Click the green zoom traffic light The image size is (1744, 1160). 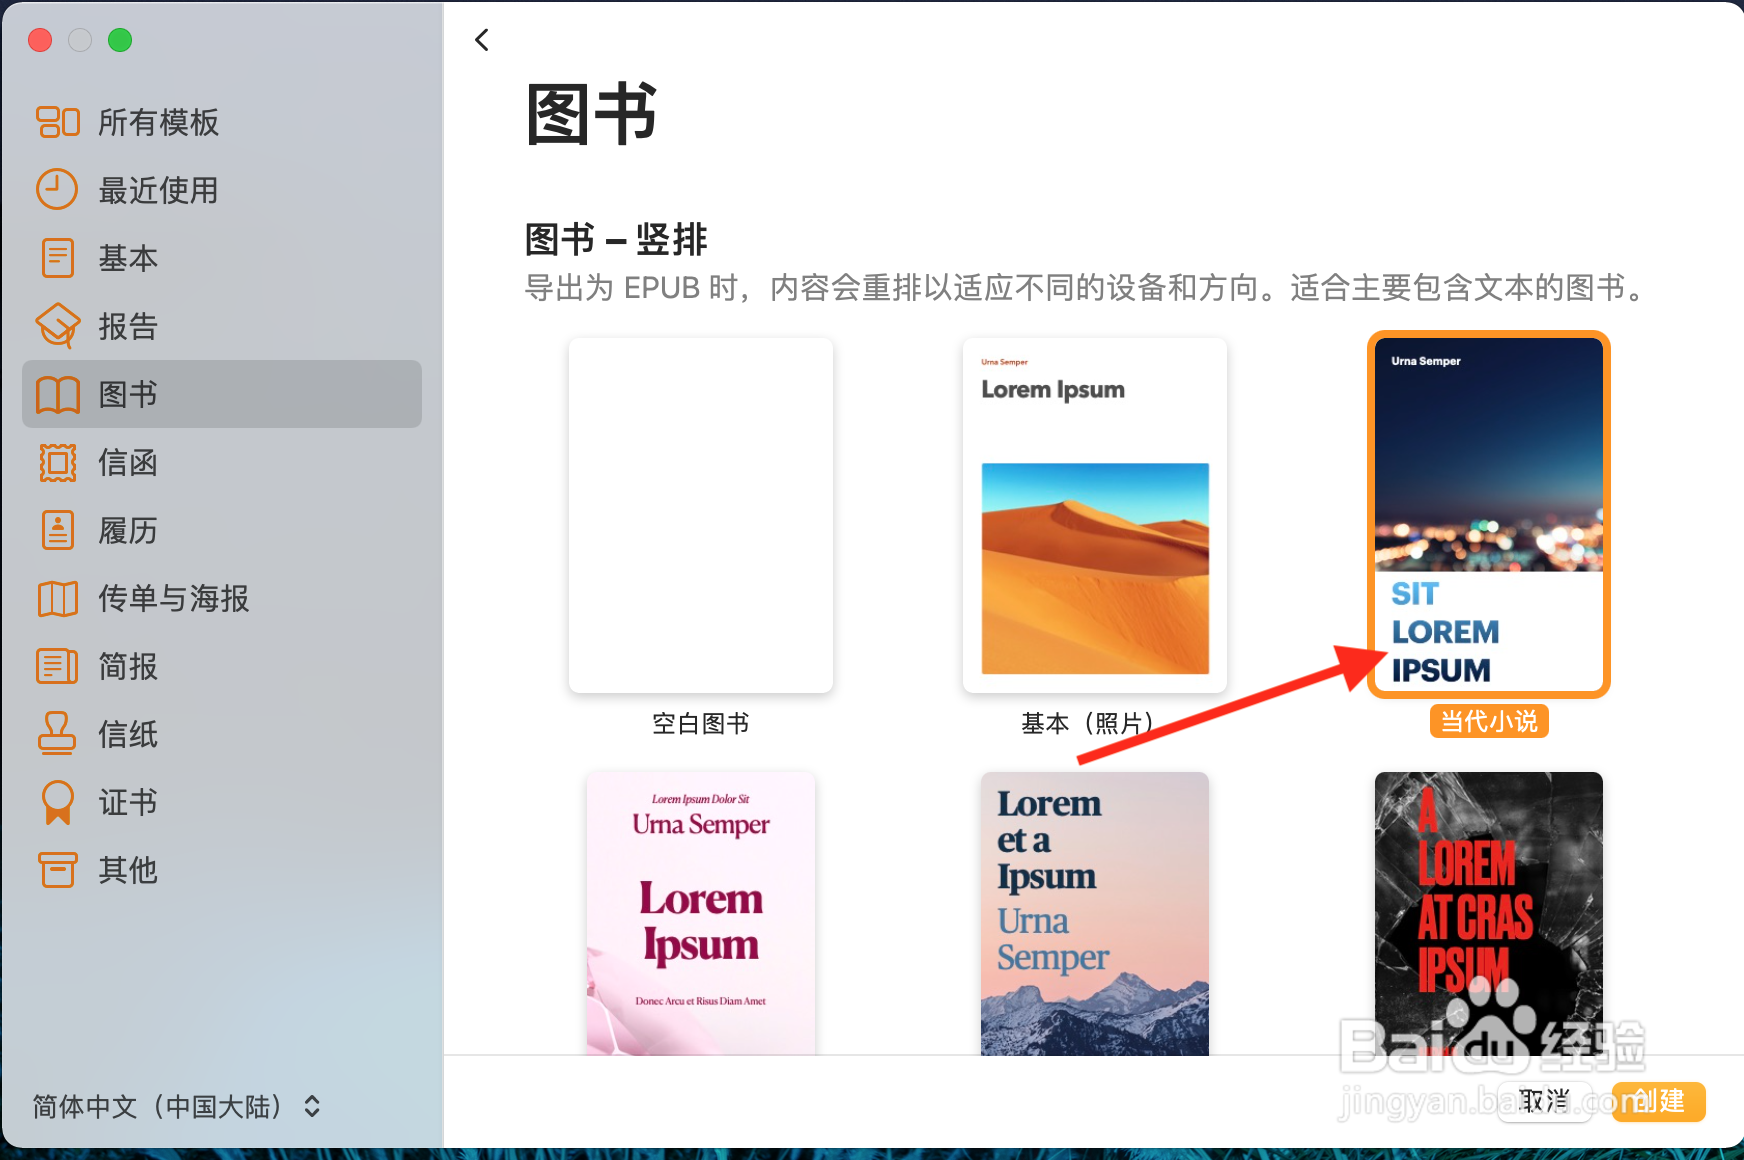point(120,40)
